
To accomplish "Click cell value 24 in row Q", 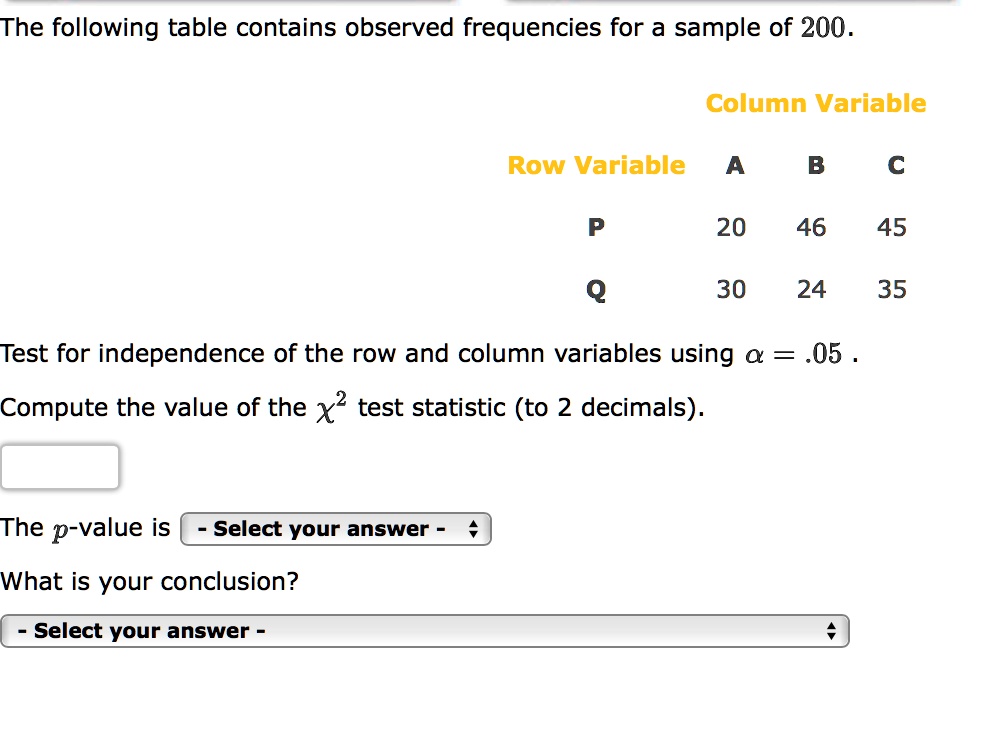I will [x=811, y=289].
